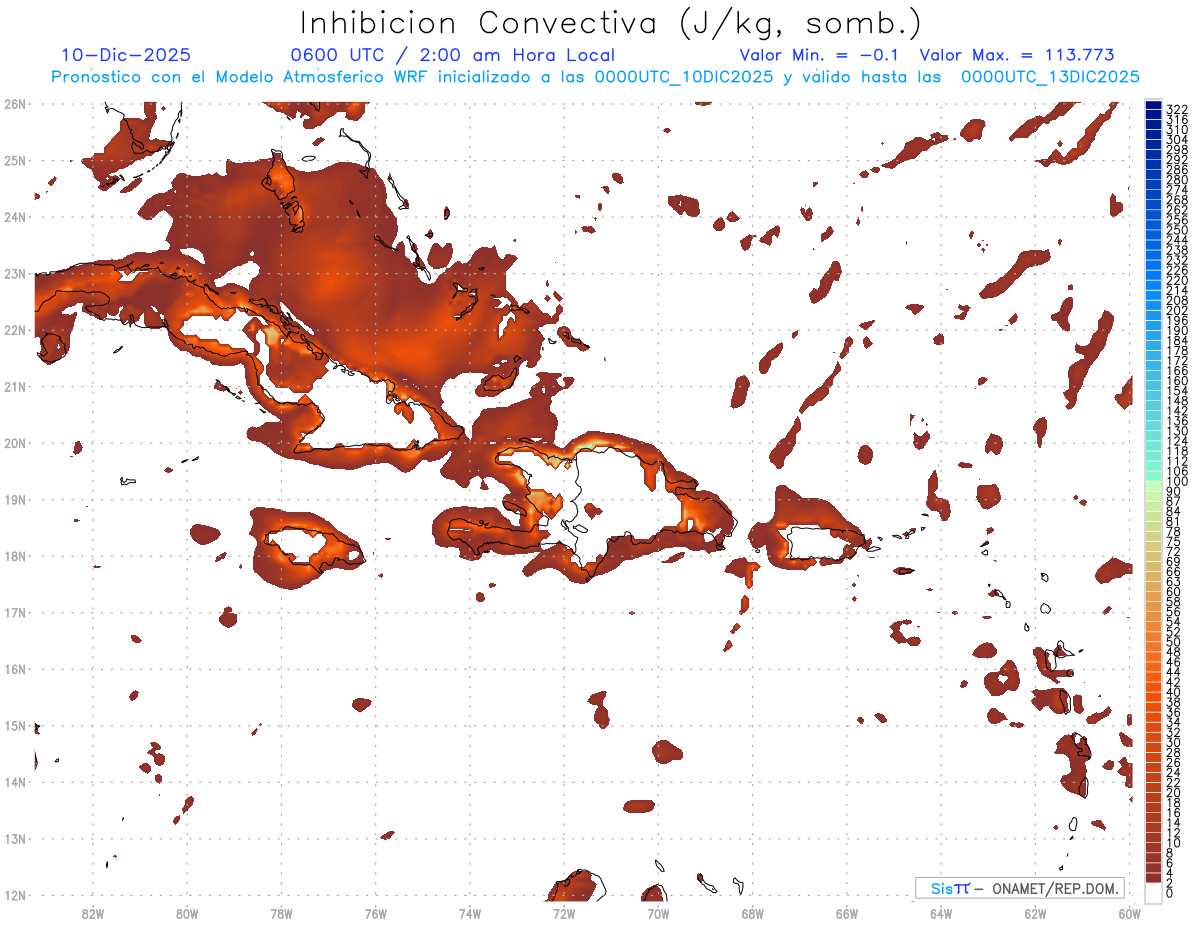Screen dimensions: 1200x927
Task: Click the '322' color scale value
Action: (x=1177, y=109)
